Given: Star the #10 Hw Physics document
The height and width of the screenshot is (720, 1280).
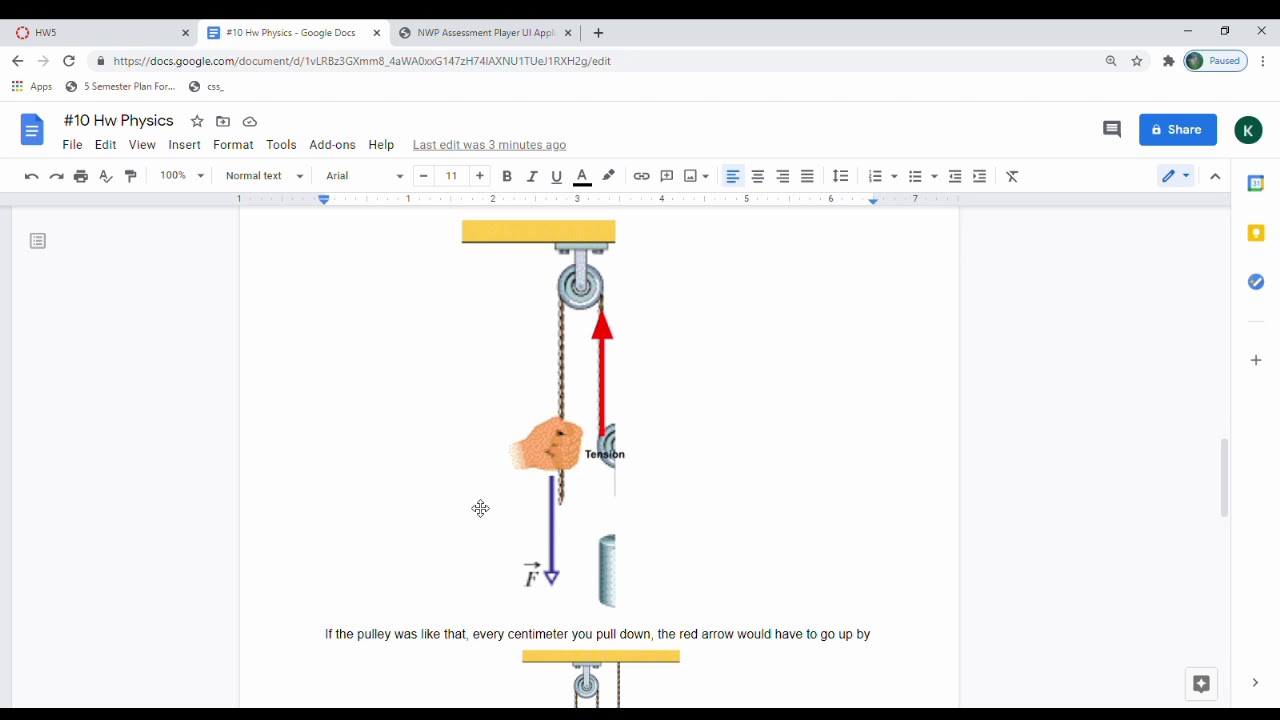Looking at the screenshot, I should pyautogui.click(x=197, y=121).
